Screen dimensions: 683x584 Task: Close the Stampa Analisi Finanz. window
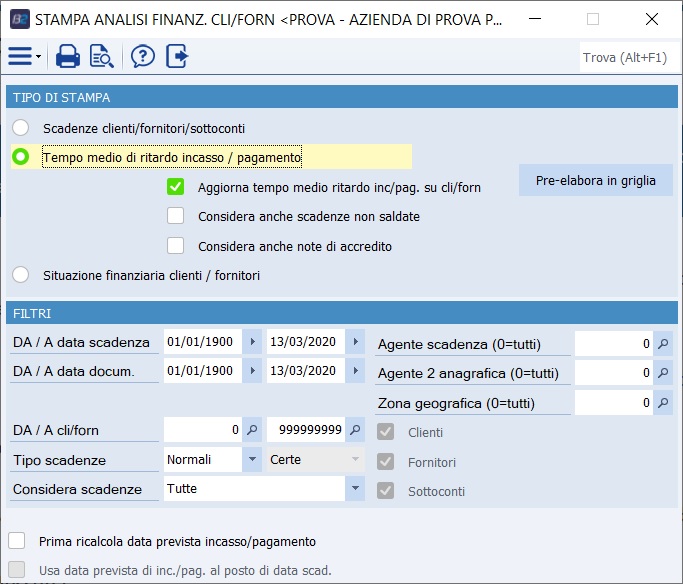[652, 19]
